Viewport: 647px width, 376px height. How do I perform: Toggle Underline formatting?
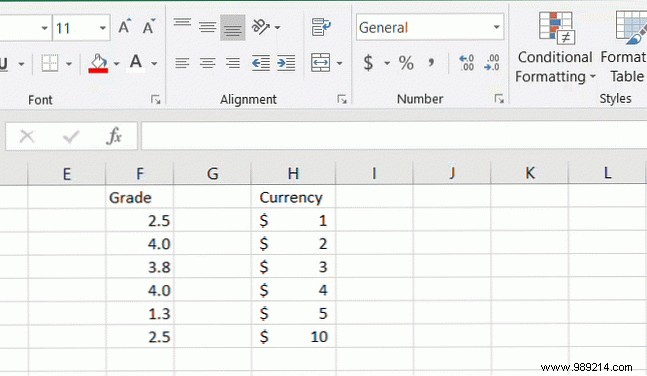pos(4,64)
